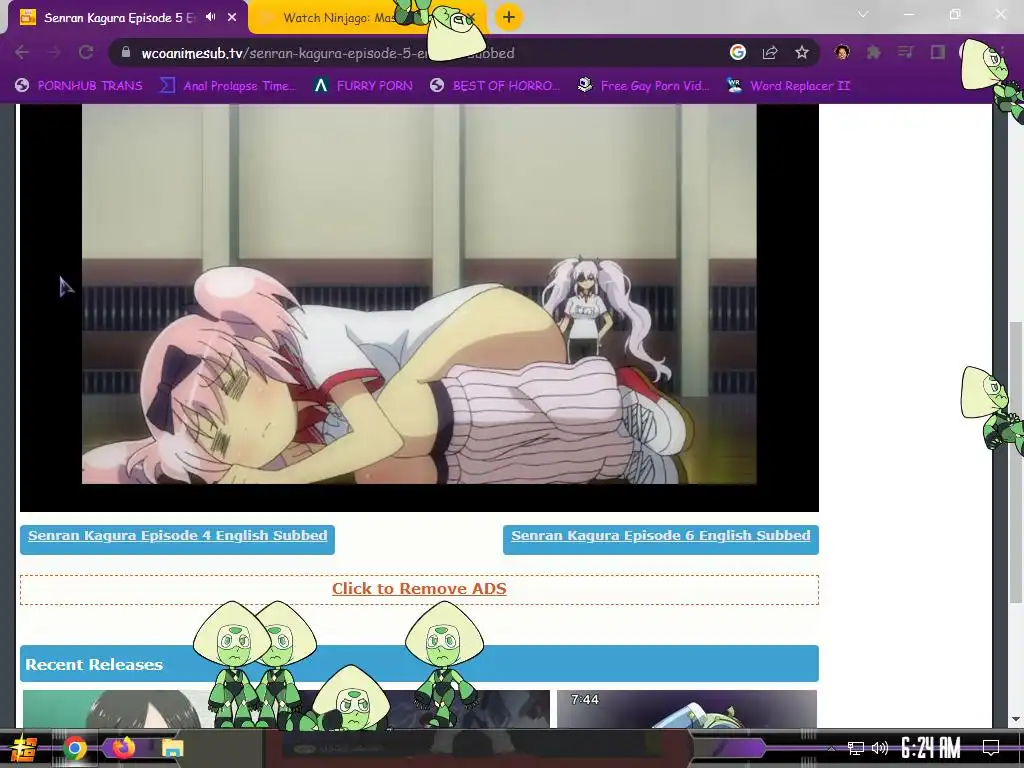
Task: Open the first bookmark on the bar
Action: [x=79, y=86]
